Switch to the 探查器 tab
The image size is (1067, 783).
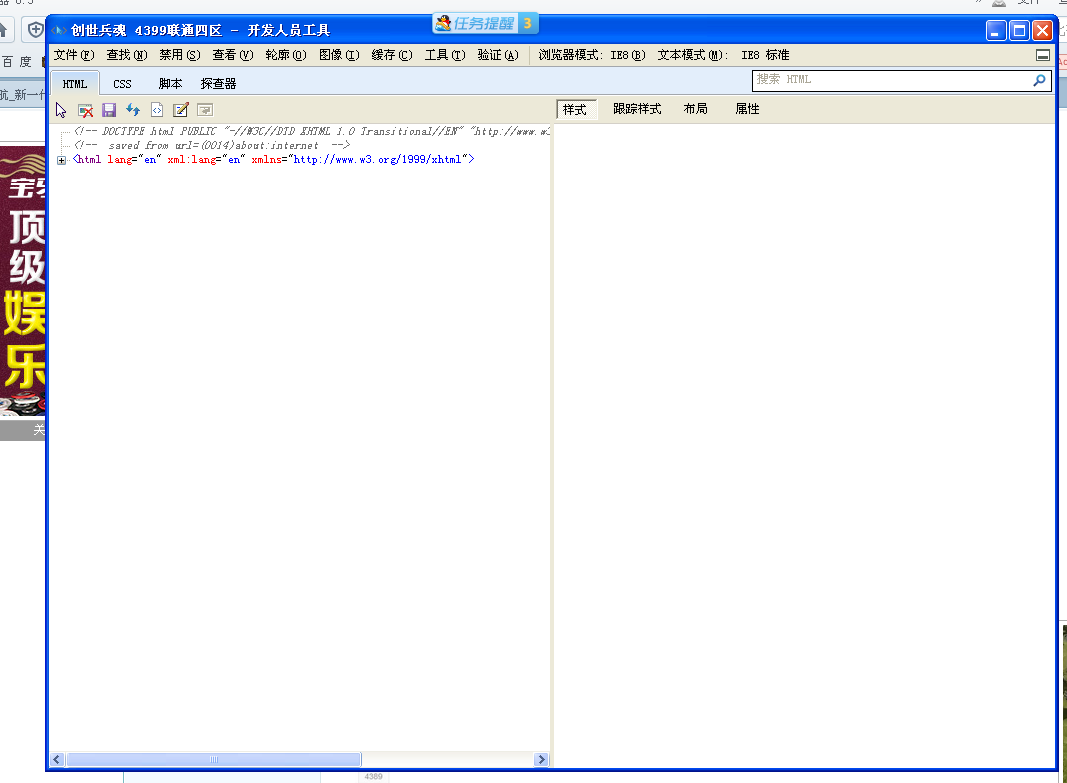coord(218,84)
